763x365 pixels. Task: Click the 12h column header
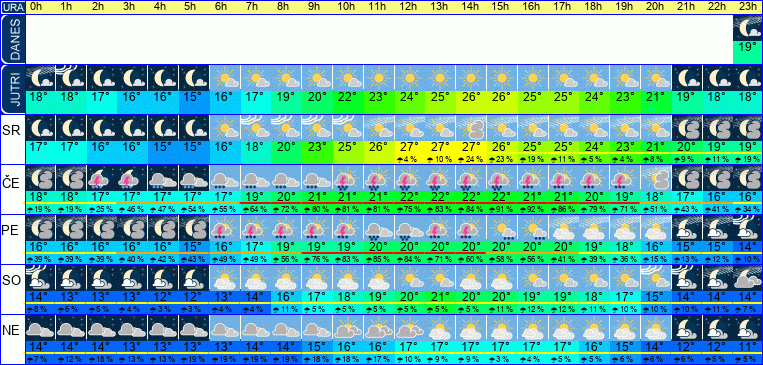[409, 7]
